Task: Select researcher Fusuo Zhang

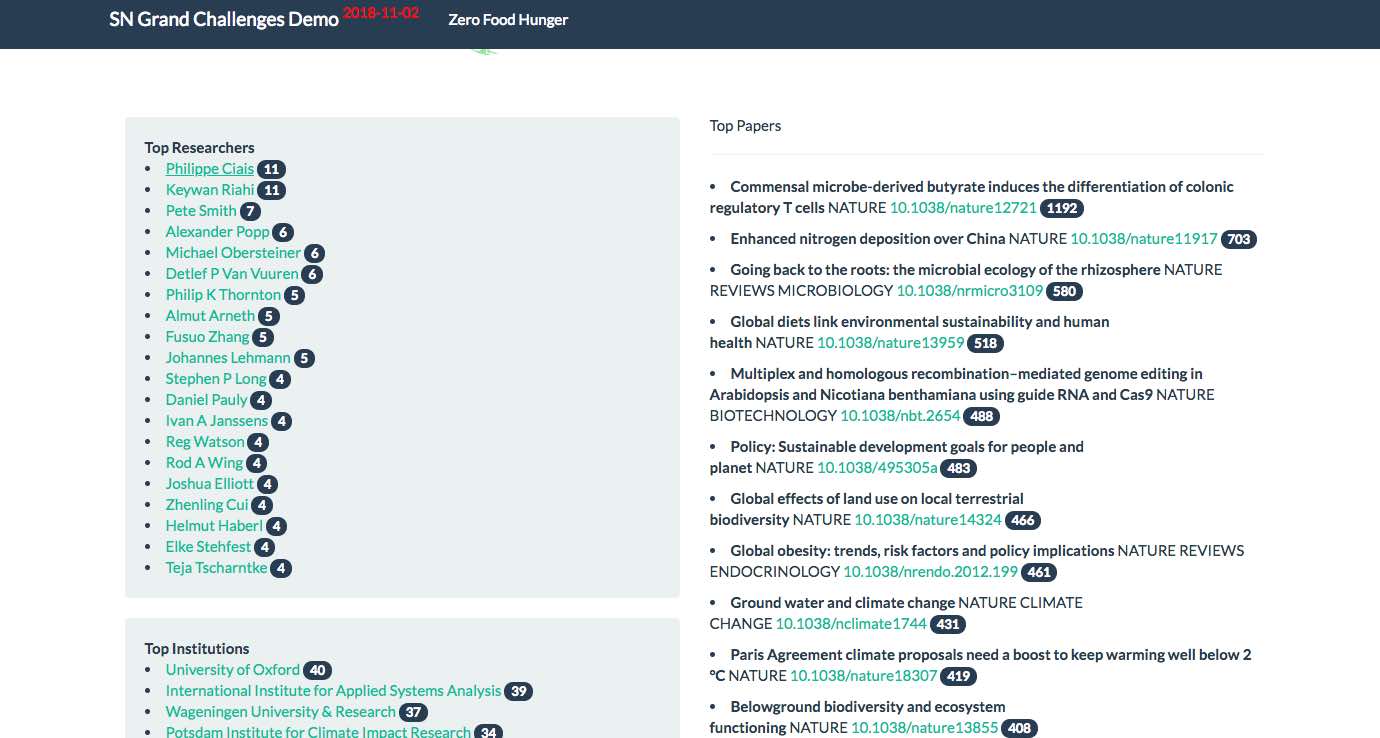Action: pos(207,337)
